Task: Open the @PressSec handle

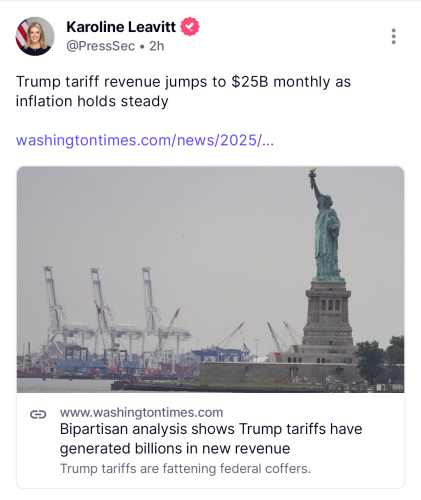Action: [x=100, y=46]
